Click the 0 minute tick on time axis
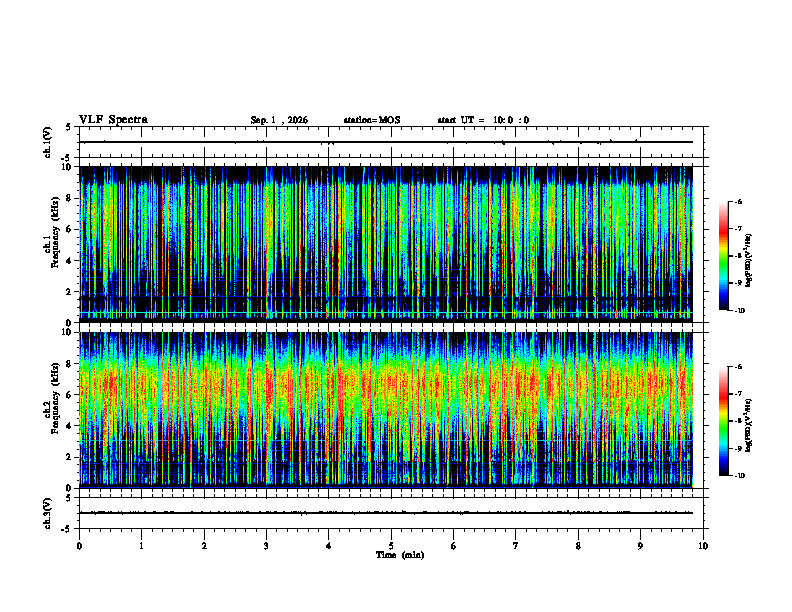The height and width of the screenshot is (612, 792). click(x=79, y=546)
